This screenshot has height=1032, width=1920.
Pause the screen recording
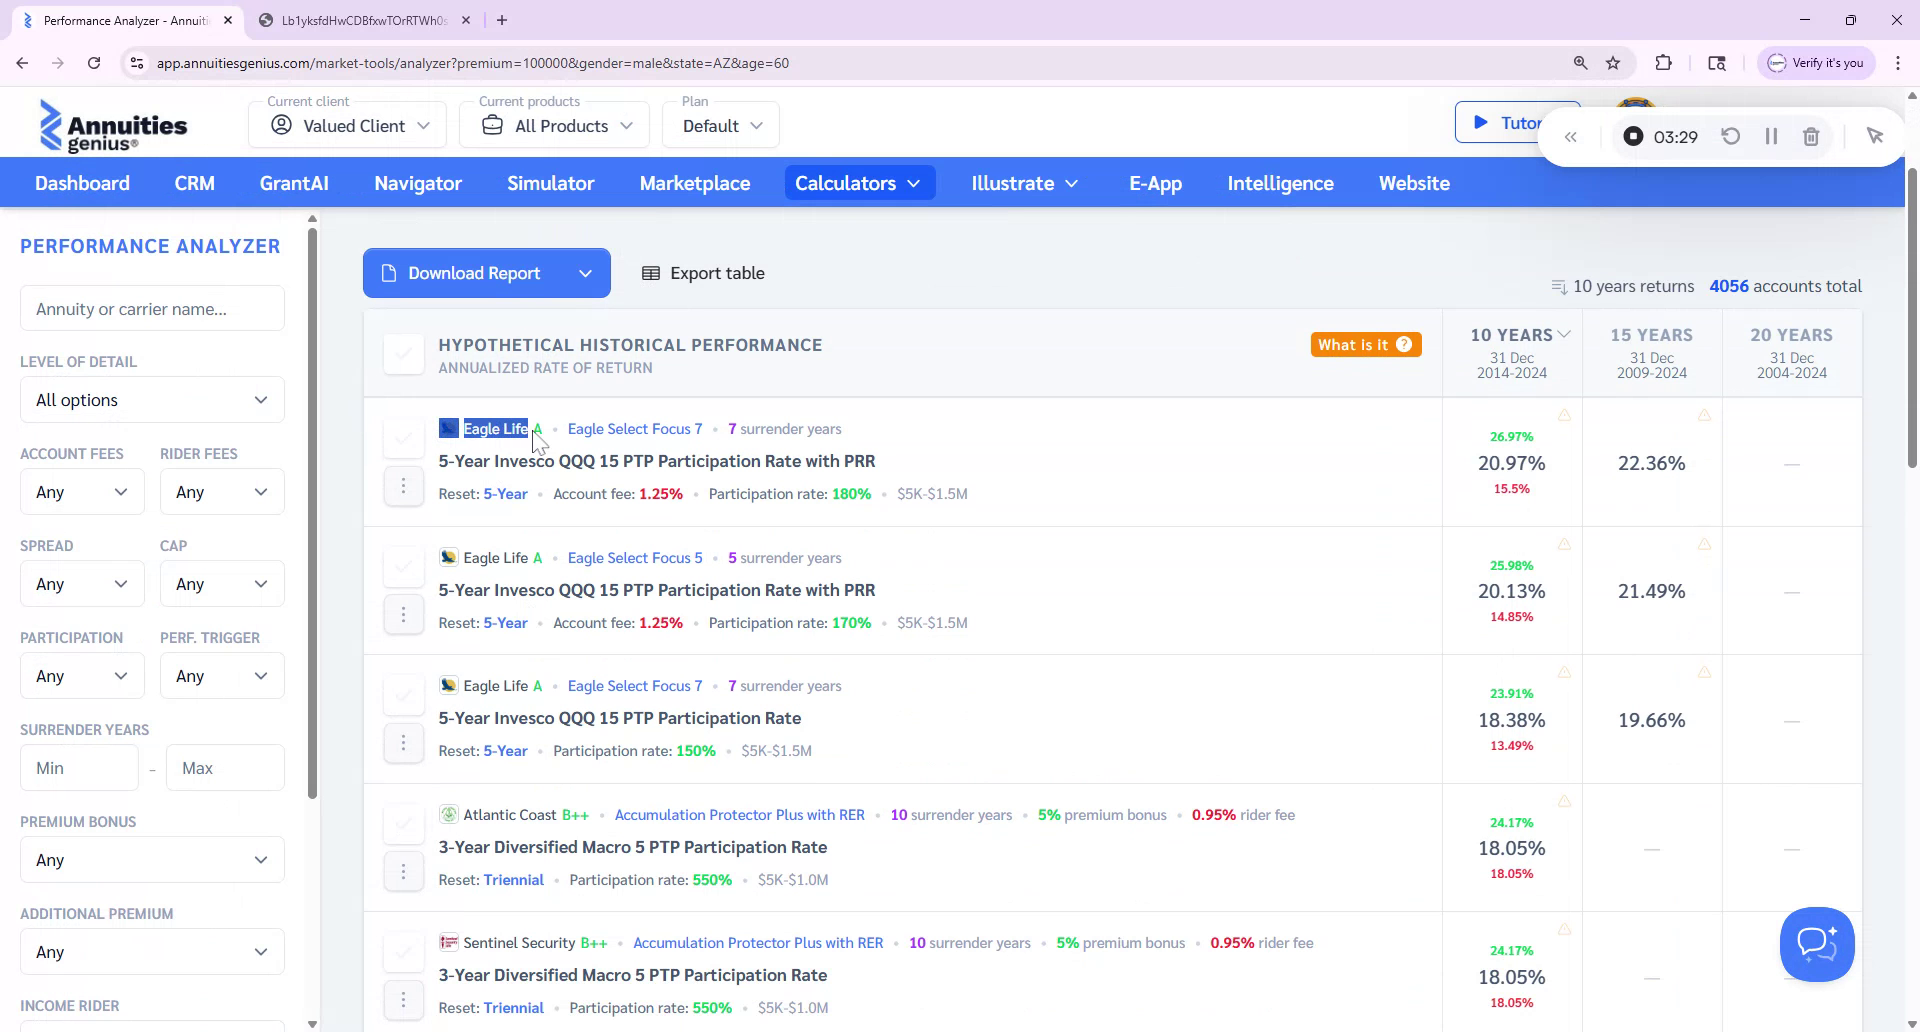(1770, 136)
